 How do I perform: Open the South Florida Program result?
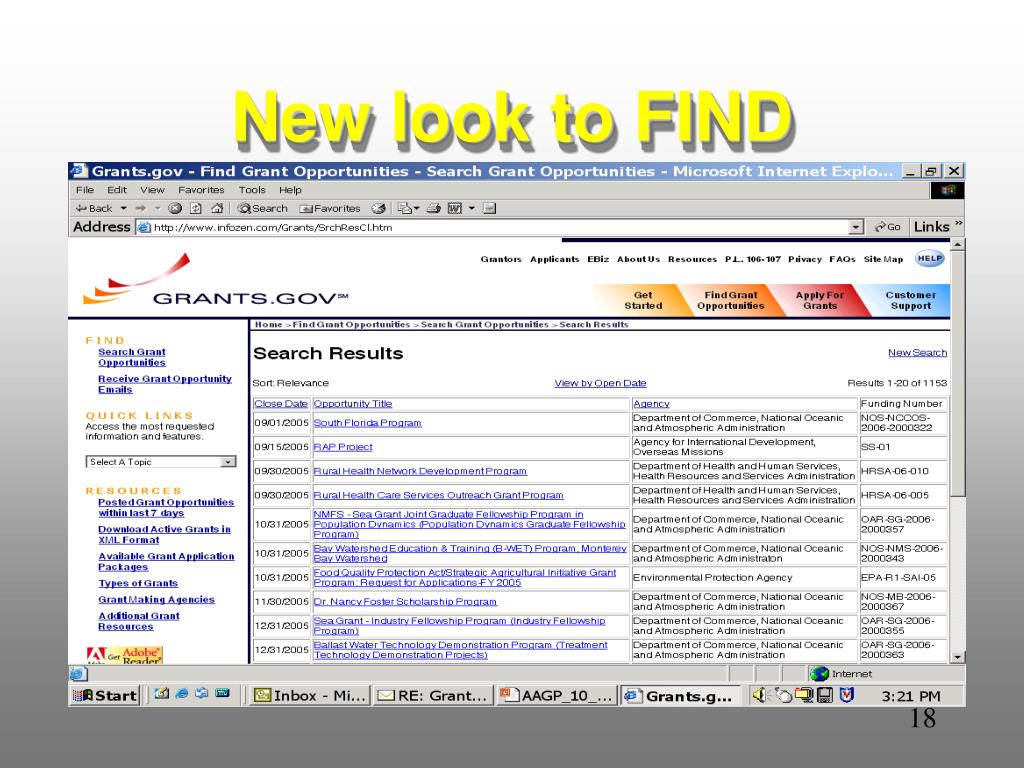367,423
